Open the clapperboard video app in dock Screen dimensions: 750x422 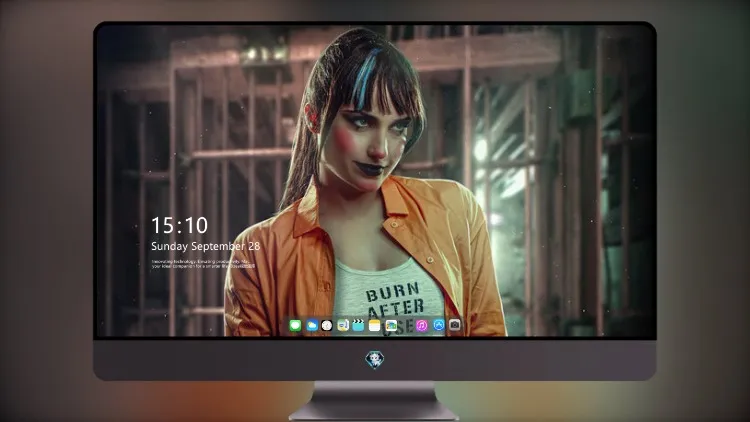point(358,325)
